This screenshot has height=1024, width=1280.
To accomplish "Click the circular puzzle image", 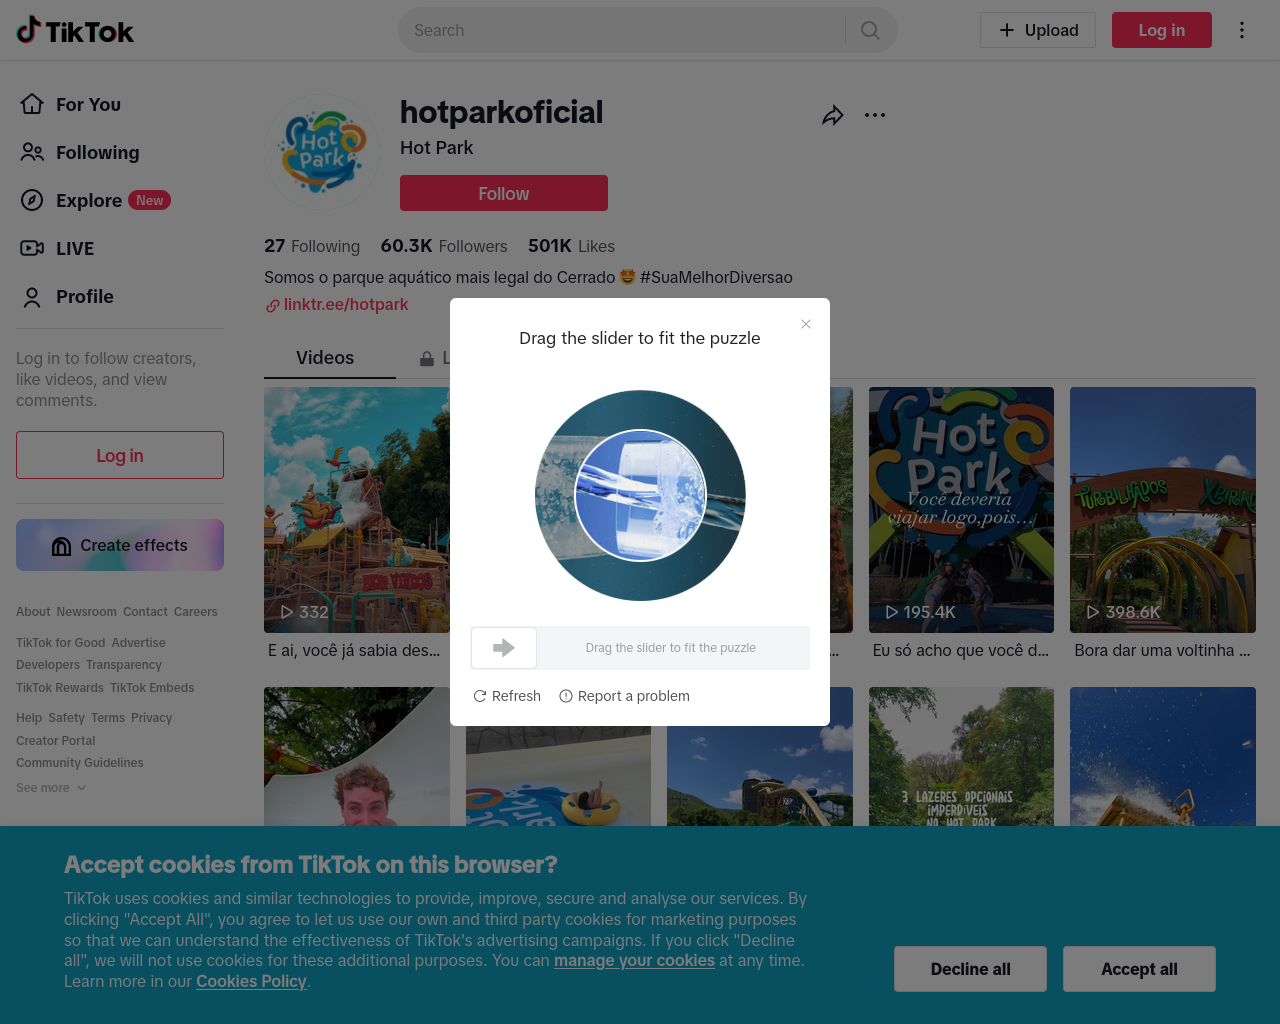I will [640, 495].
